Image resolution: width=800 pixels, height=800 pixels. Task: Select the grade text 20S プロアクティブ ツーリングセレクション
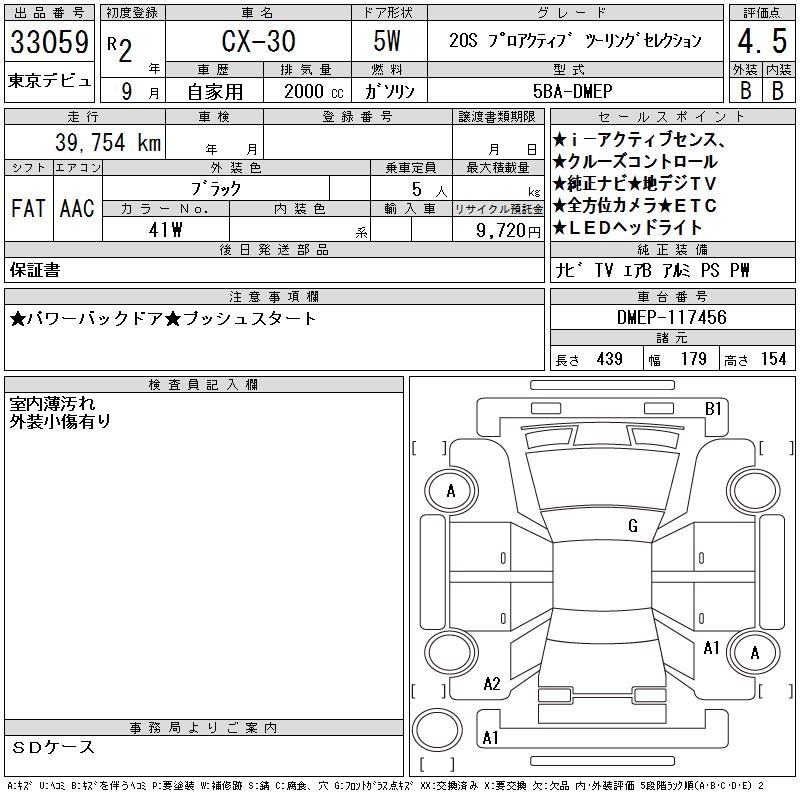point(576,40)
